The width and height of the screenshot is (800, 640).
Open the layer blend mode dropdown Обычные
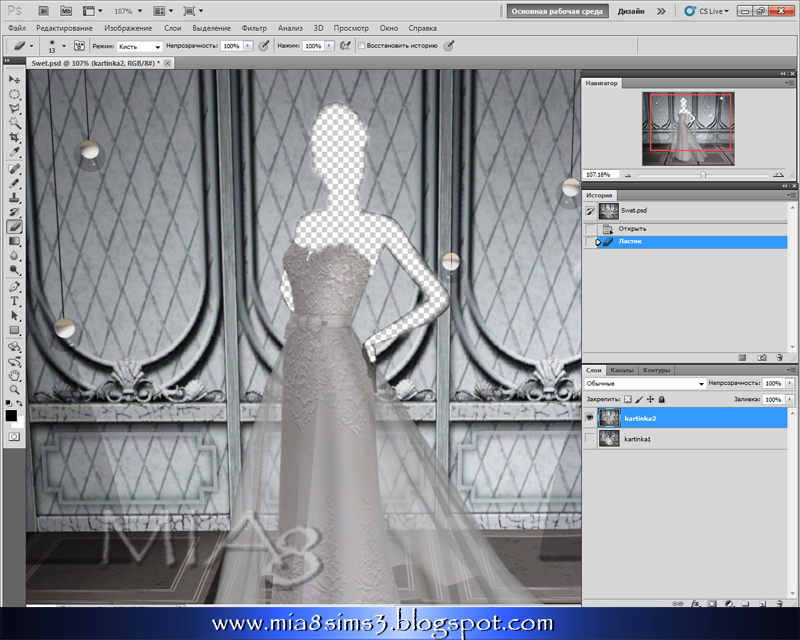(645, 383)
